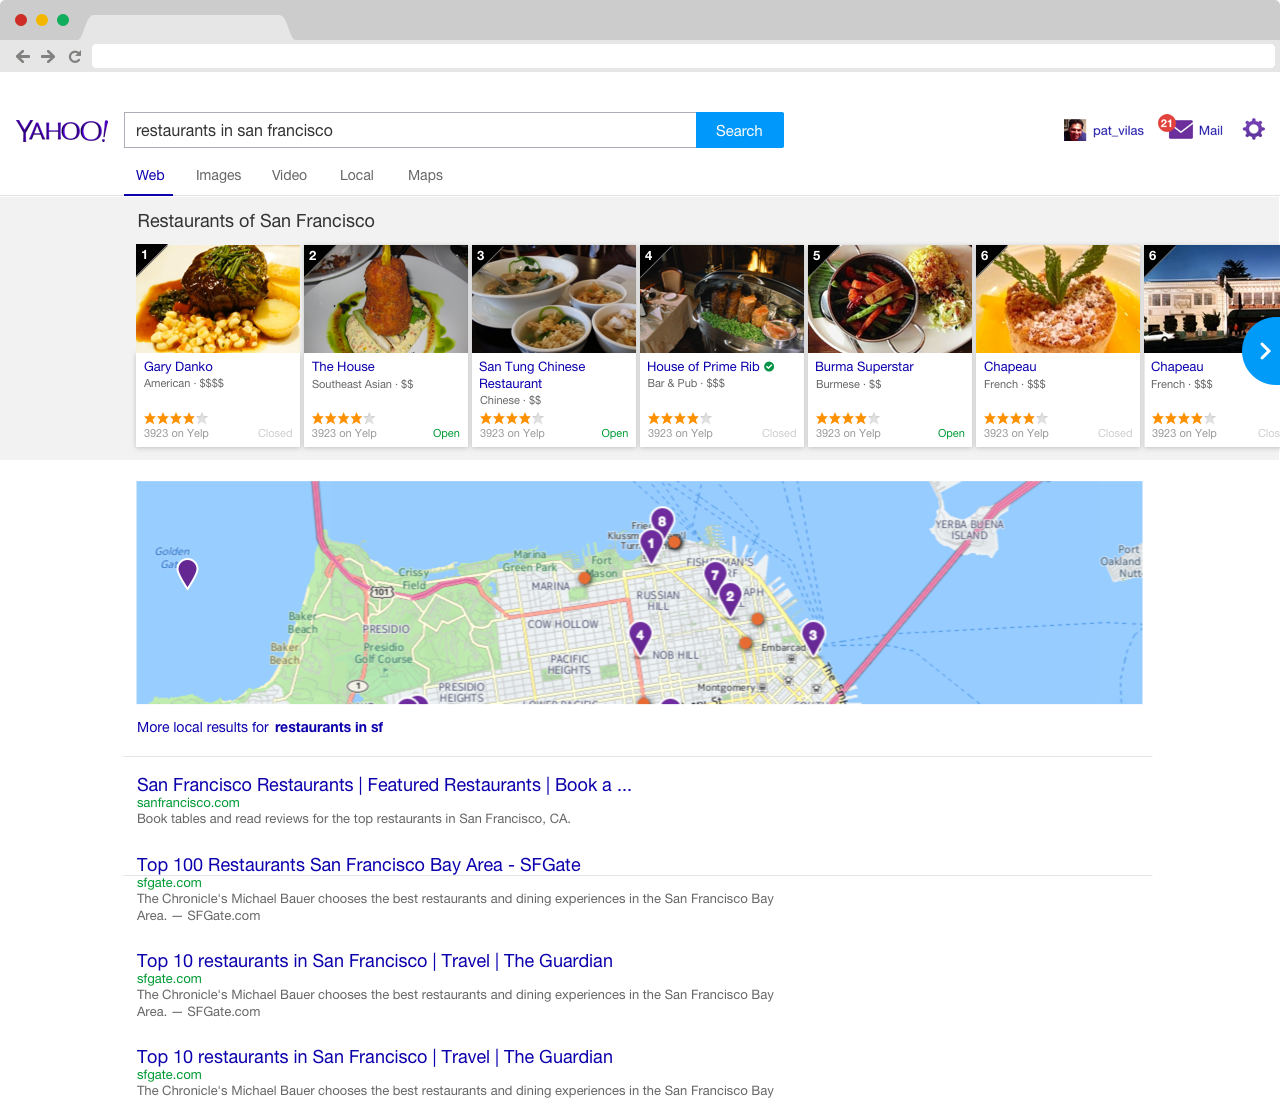The image size is (1280, 1098).
Task: Click the macOS green maximize dot
Action: click(63, 20)
